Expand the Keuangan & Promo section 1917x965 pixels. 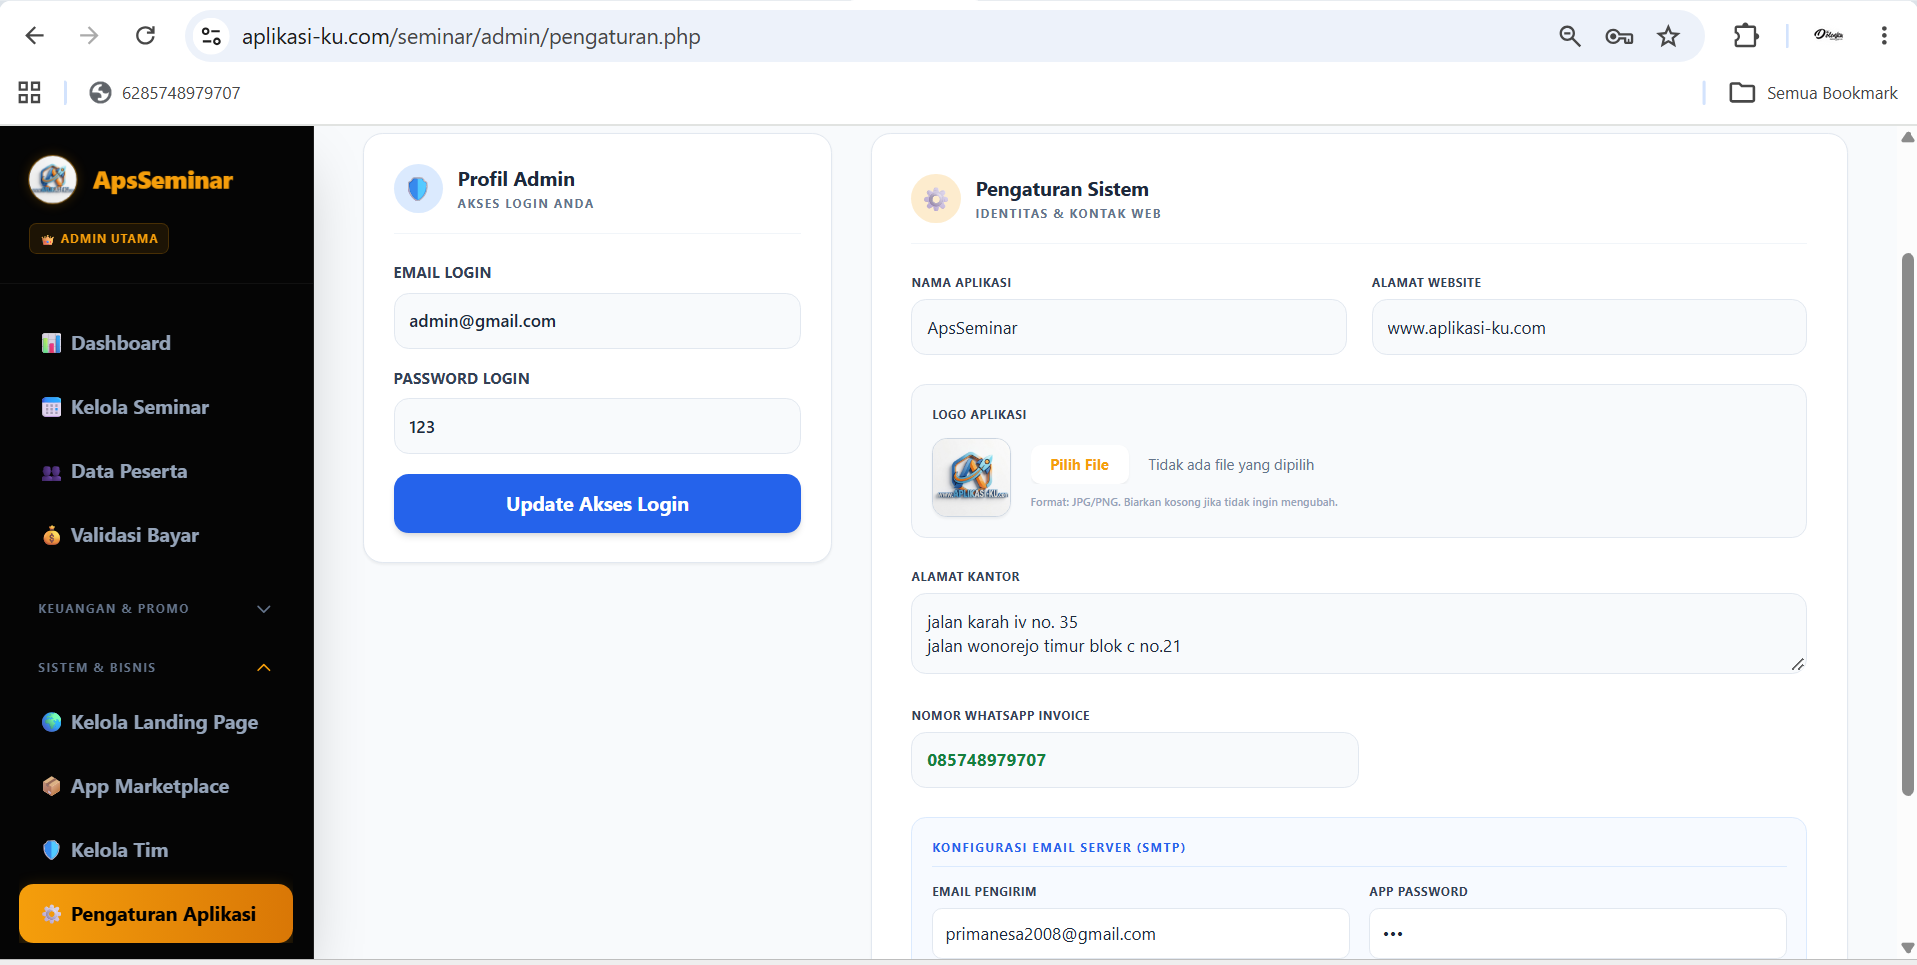tap(155, 609)
